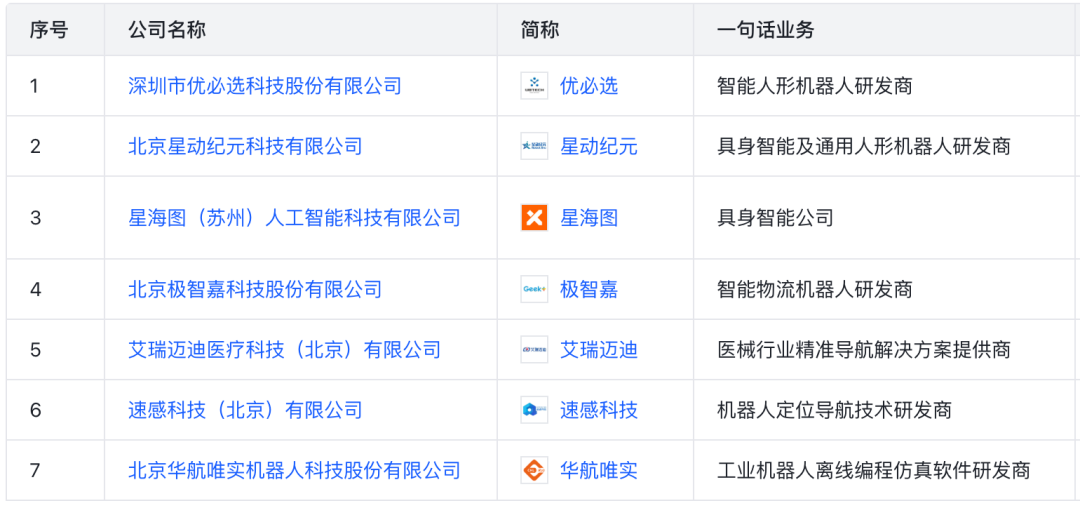Select the 智能物流机器人研发商 text
Image resolution: width=1080 pixels, height=508 pixels.
814,290
